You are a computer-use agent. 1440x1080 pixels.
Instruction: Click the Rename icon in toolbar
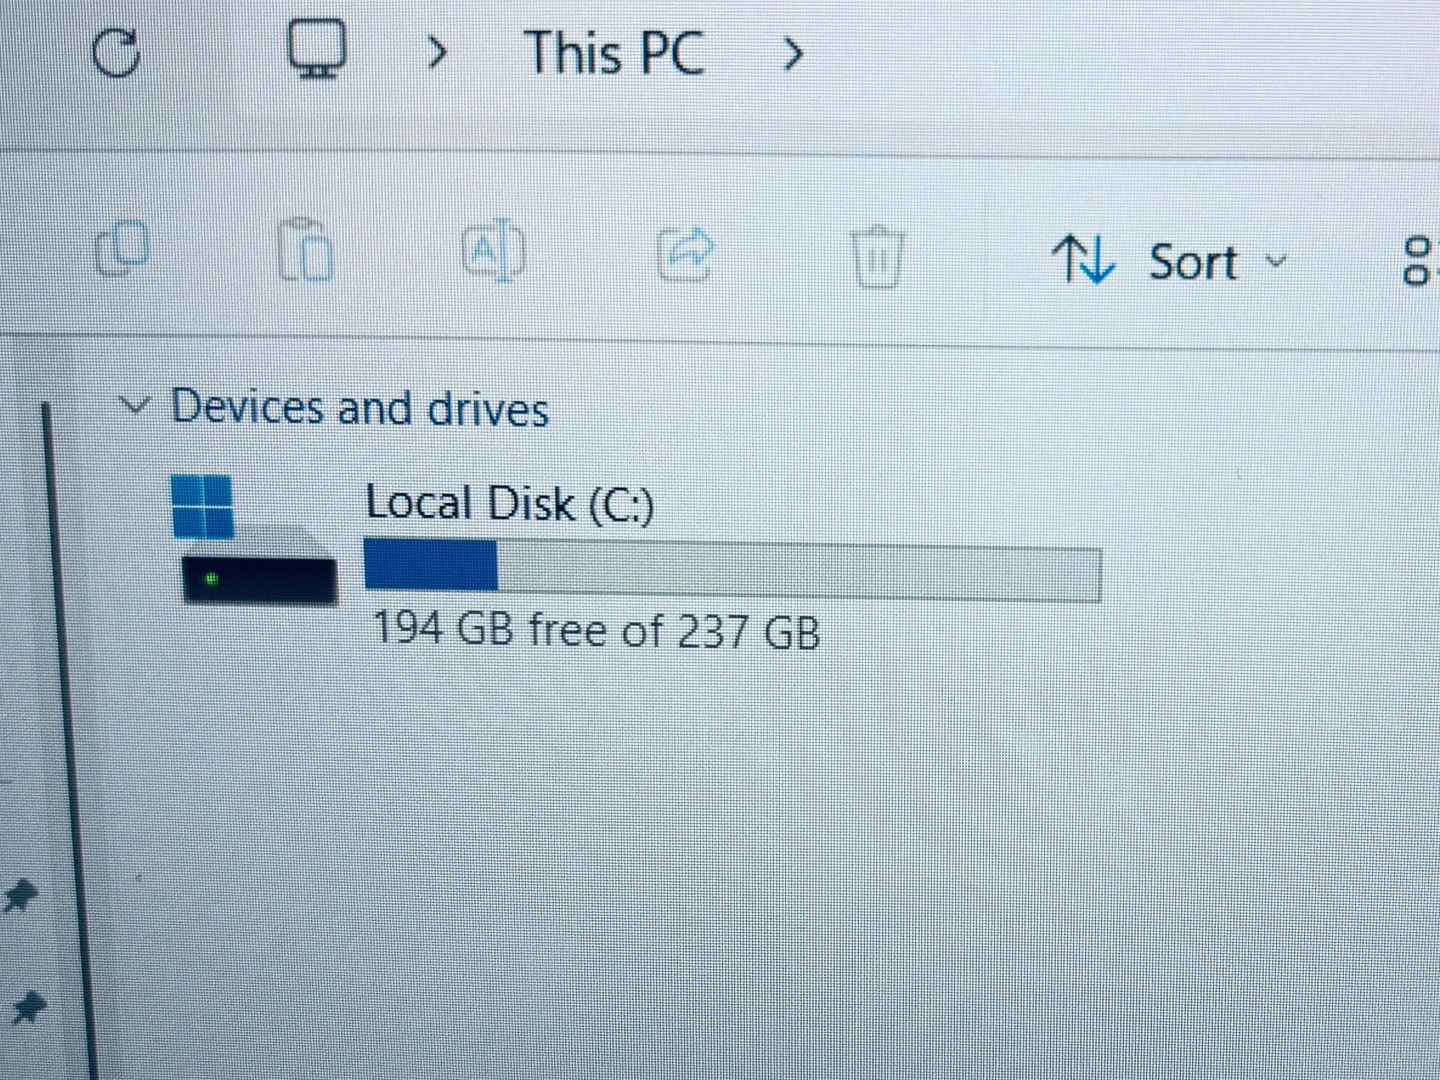(x=493, y=252)
